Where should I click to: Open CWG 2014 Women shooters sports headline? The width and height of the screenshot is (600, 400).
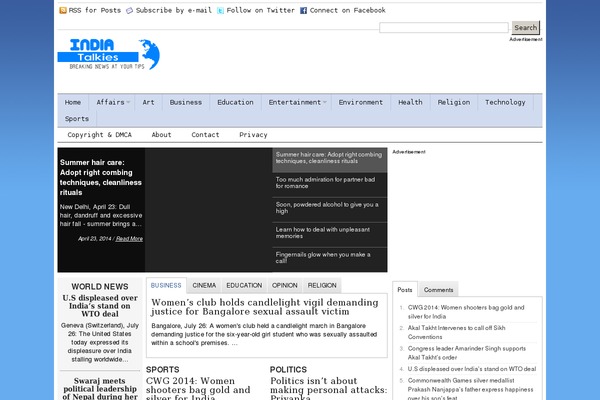point(198,389)
